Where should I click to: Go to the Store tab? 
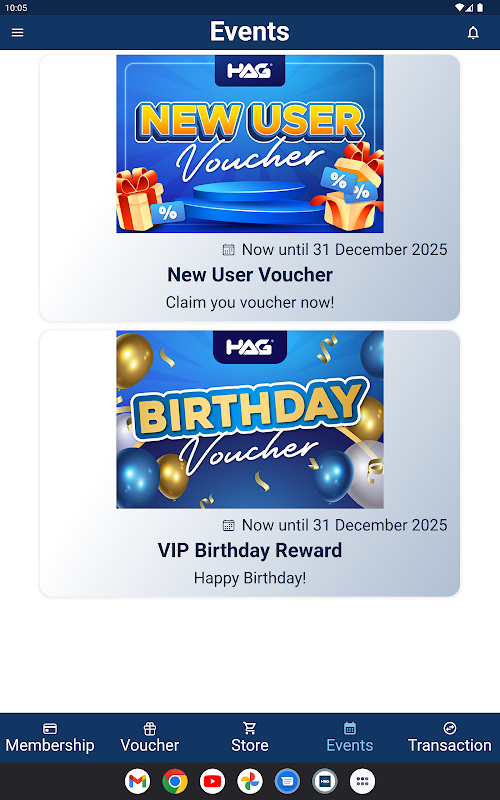tap(249, 738)
